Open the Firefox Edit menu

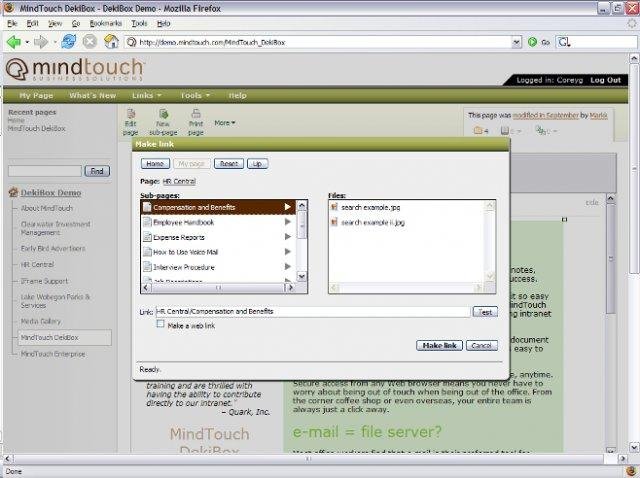click(33, 23)
